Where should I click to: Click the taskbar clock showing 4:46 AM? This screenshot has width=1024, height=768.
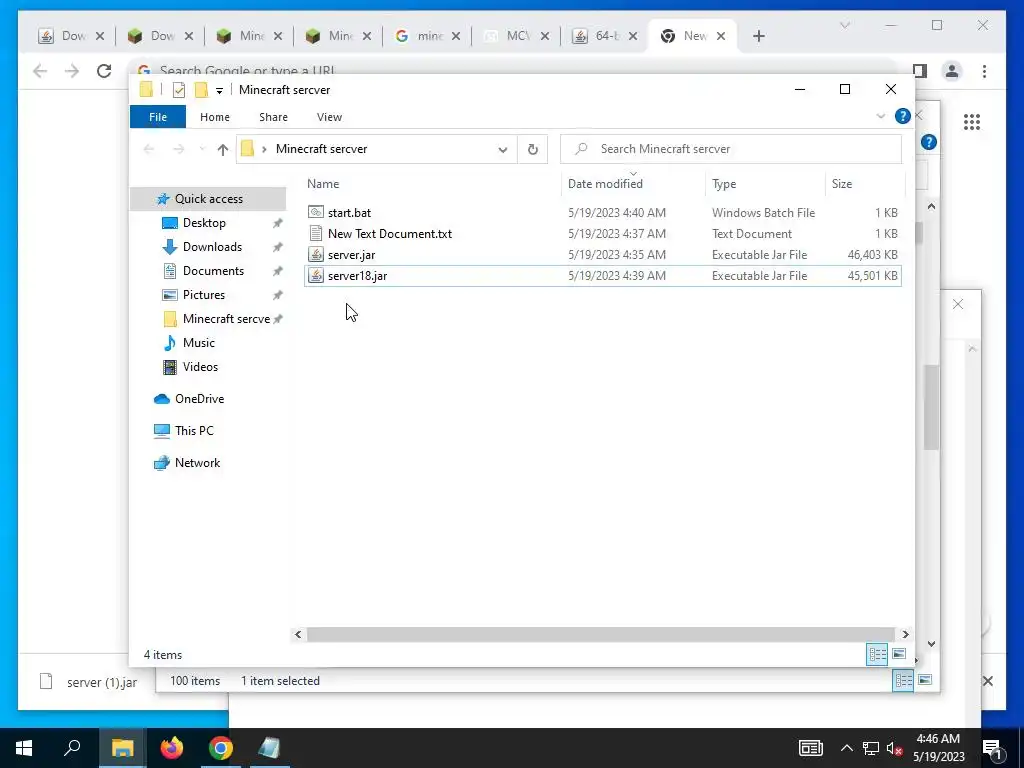pos(938,748)
